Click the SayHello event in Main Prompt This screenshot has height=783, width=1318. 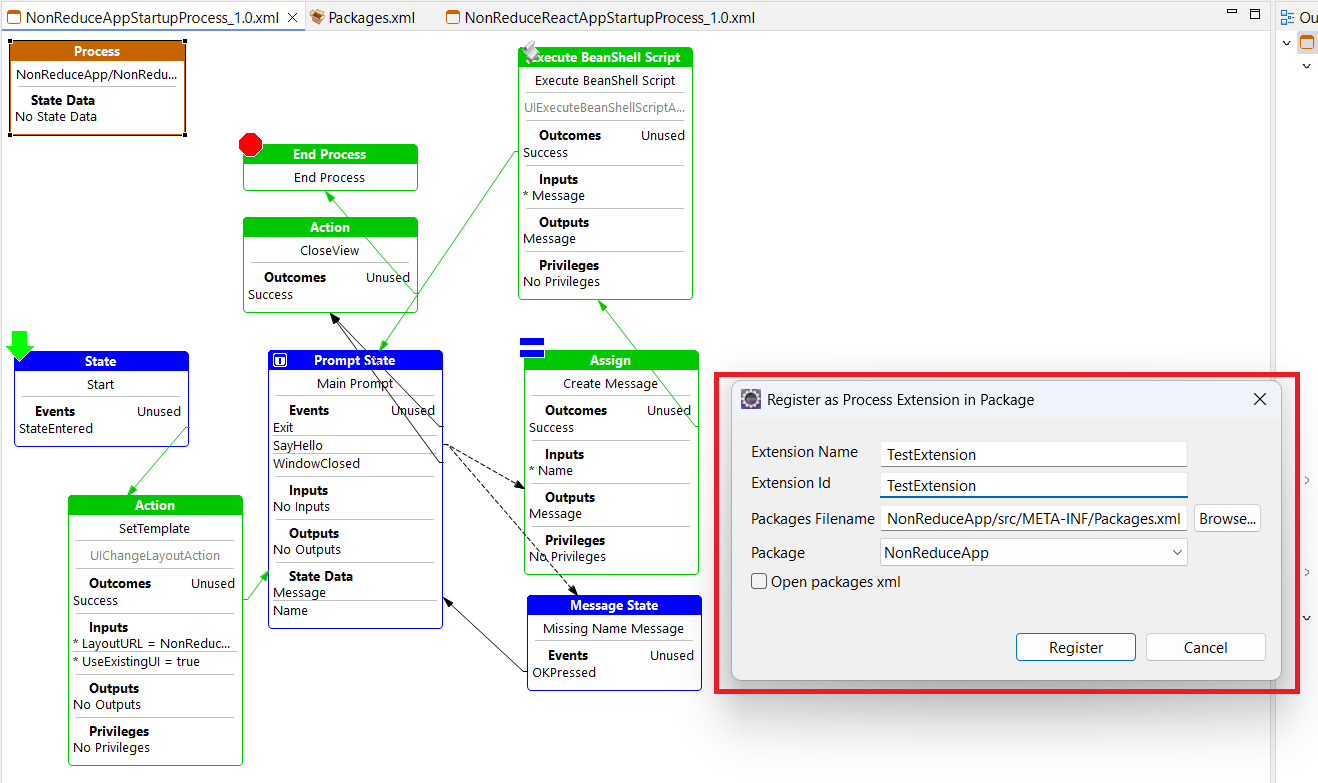298,445
